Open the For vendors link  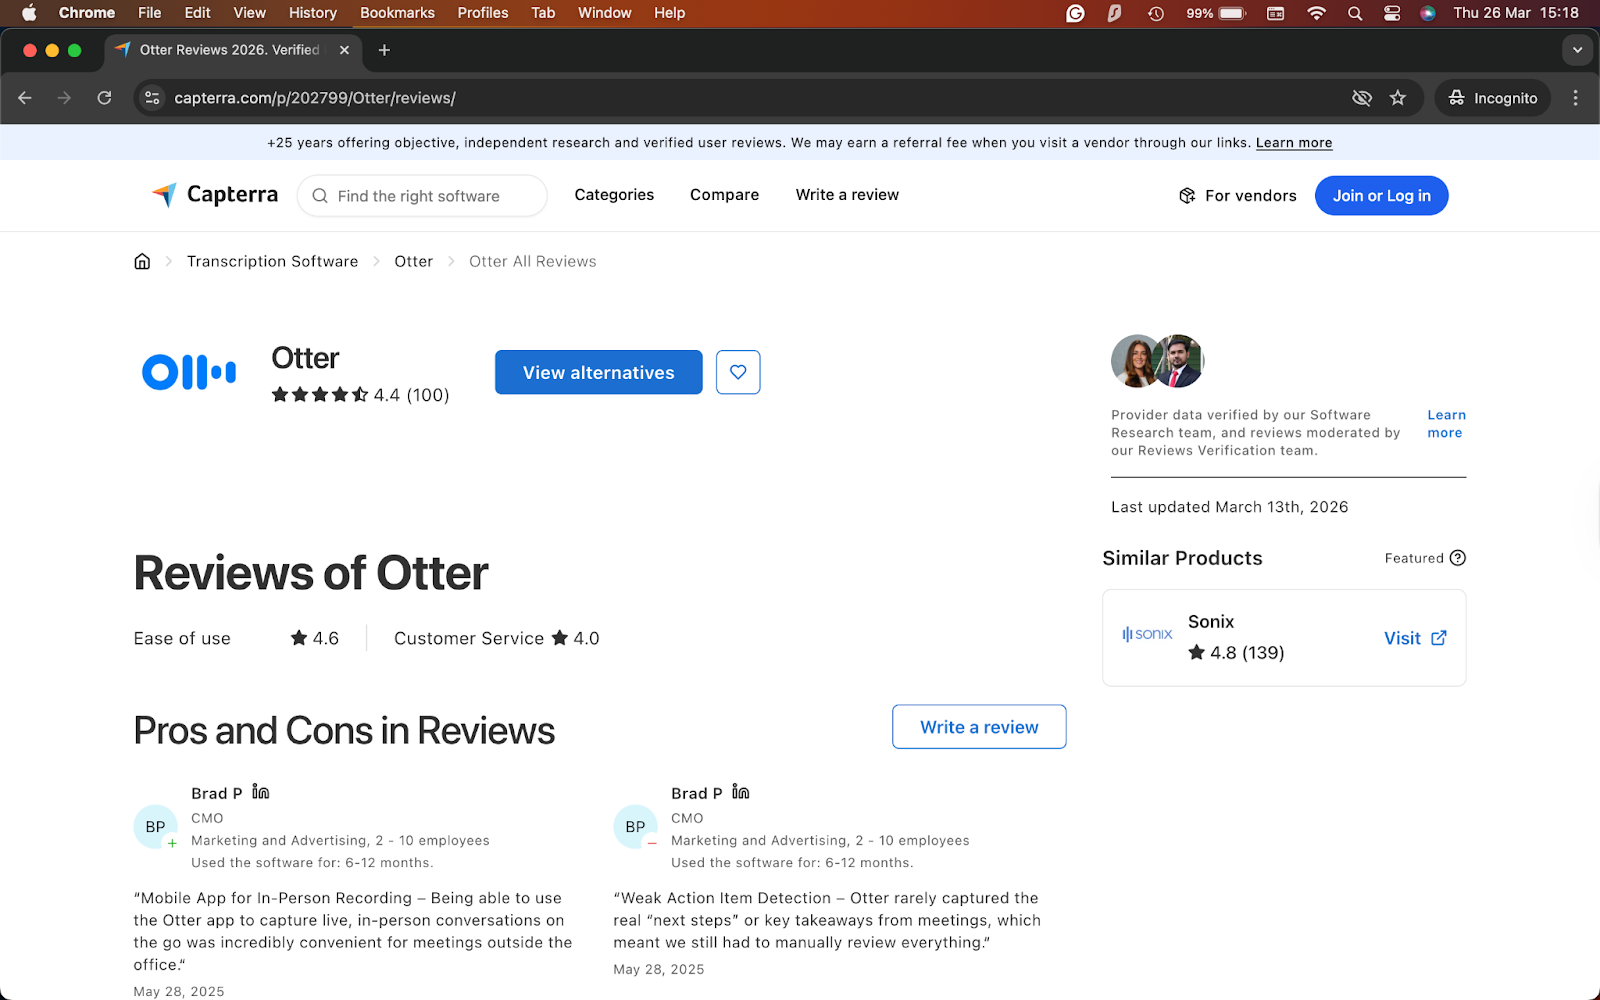coord(1238,196)
